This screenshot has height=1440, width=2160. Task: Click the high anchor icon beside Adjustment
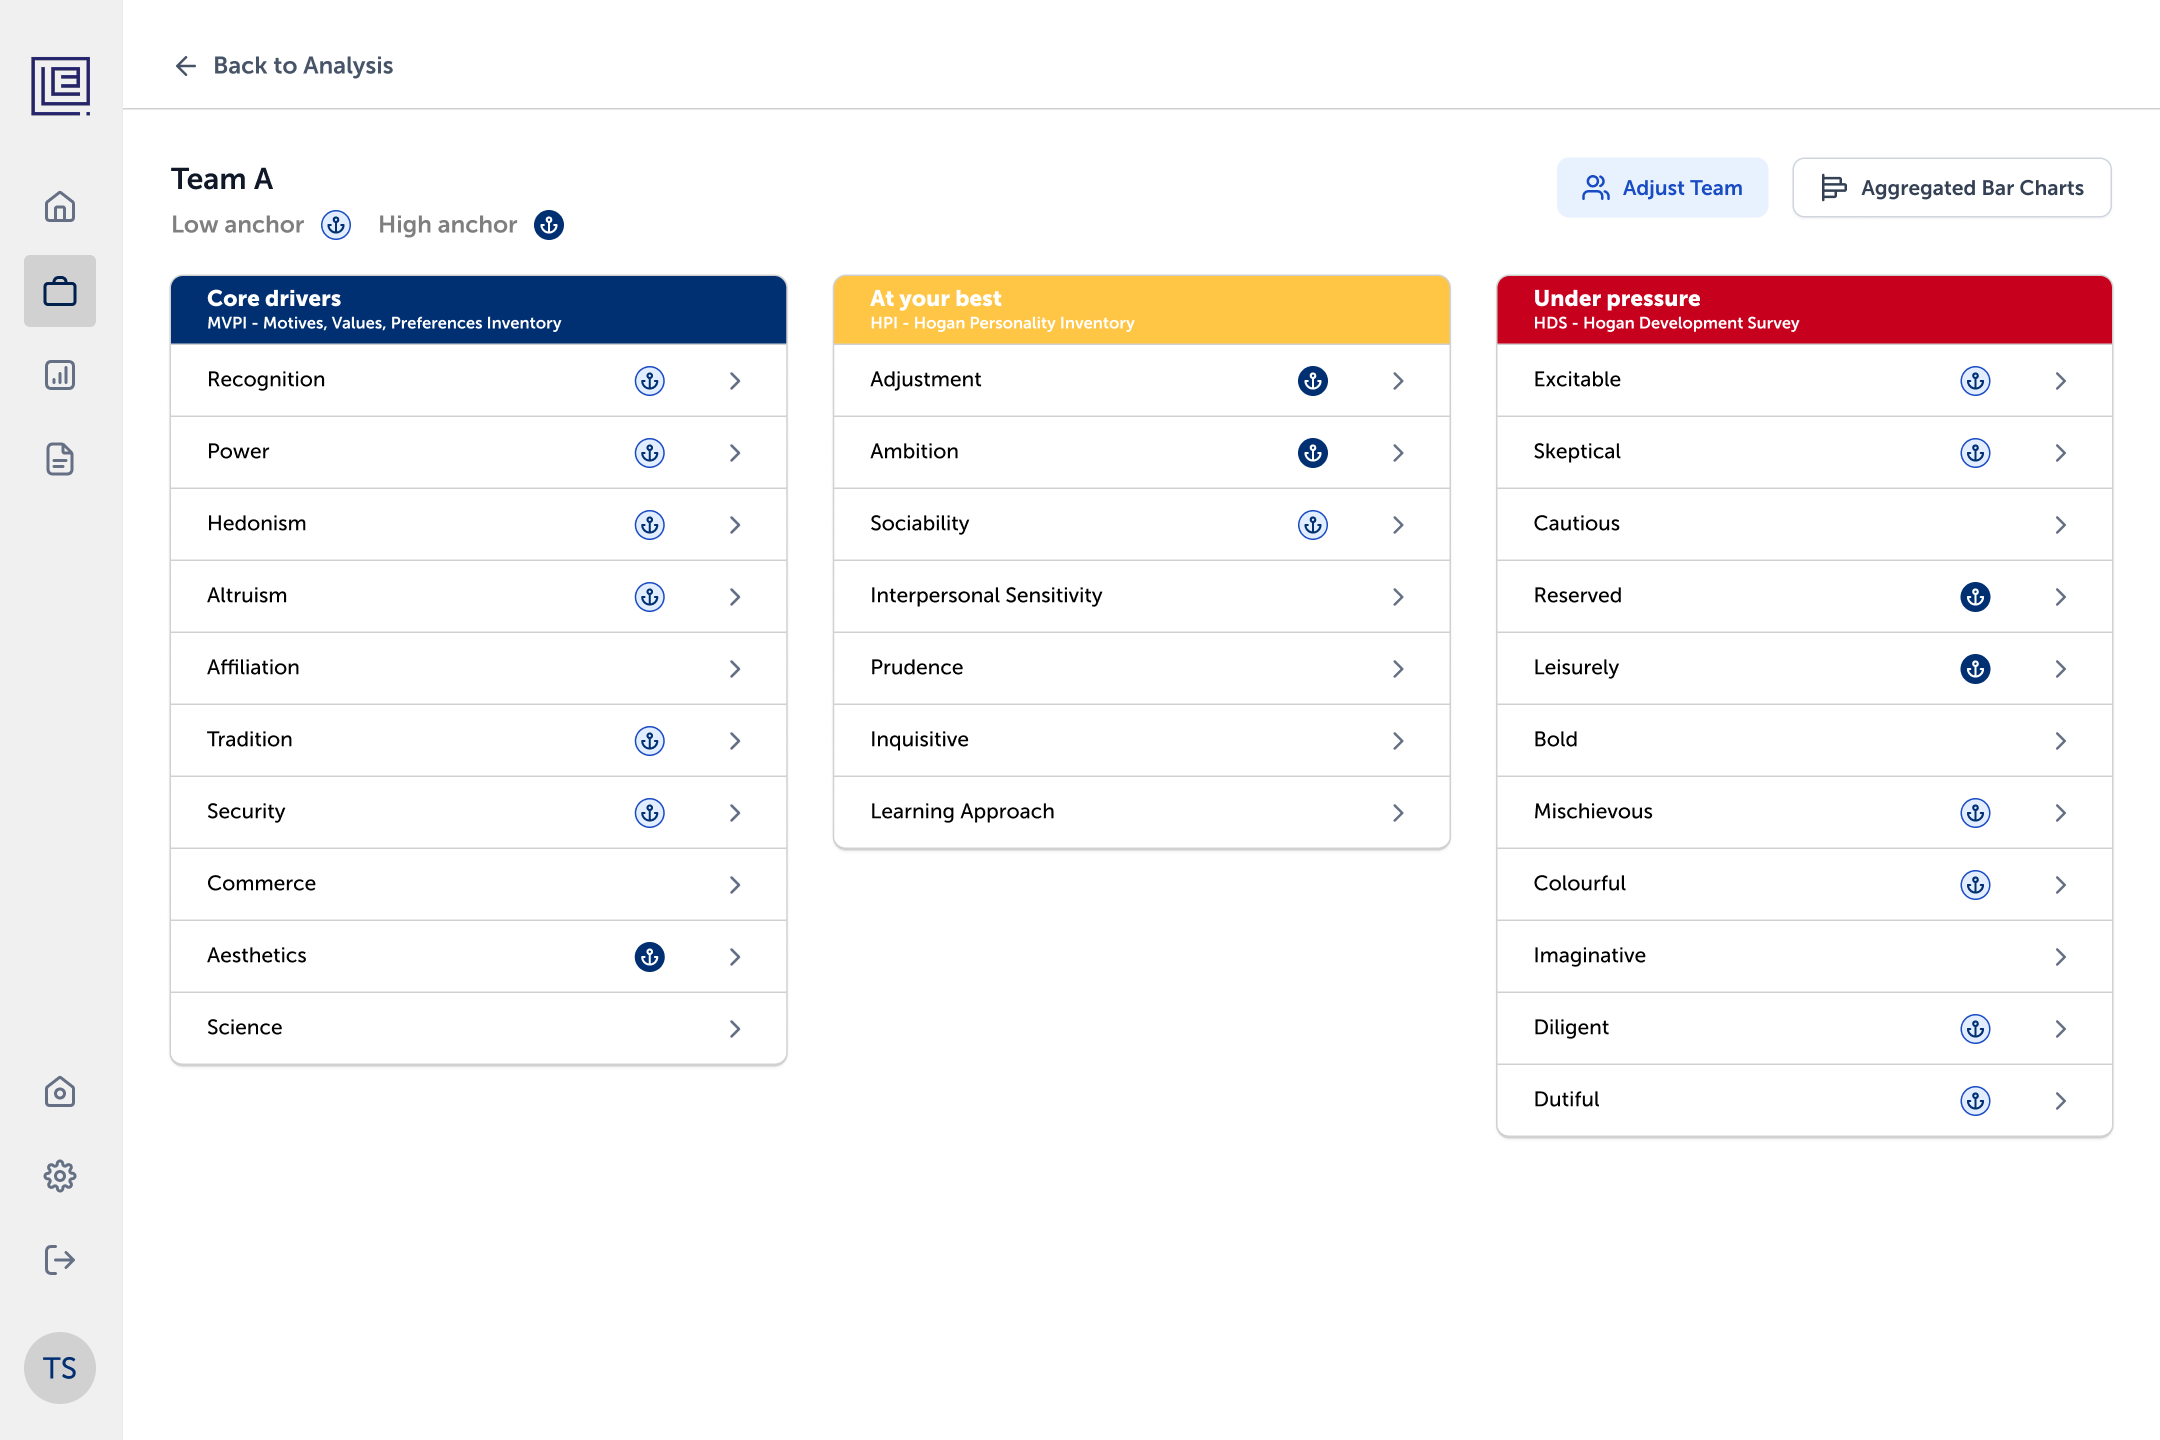click(1313, 381)
